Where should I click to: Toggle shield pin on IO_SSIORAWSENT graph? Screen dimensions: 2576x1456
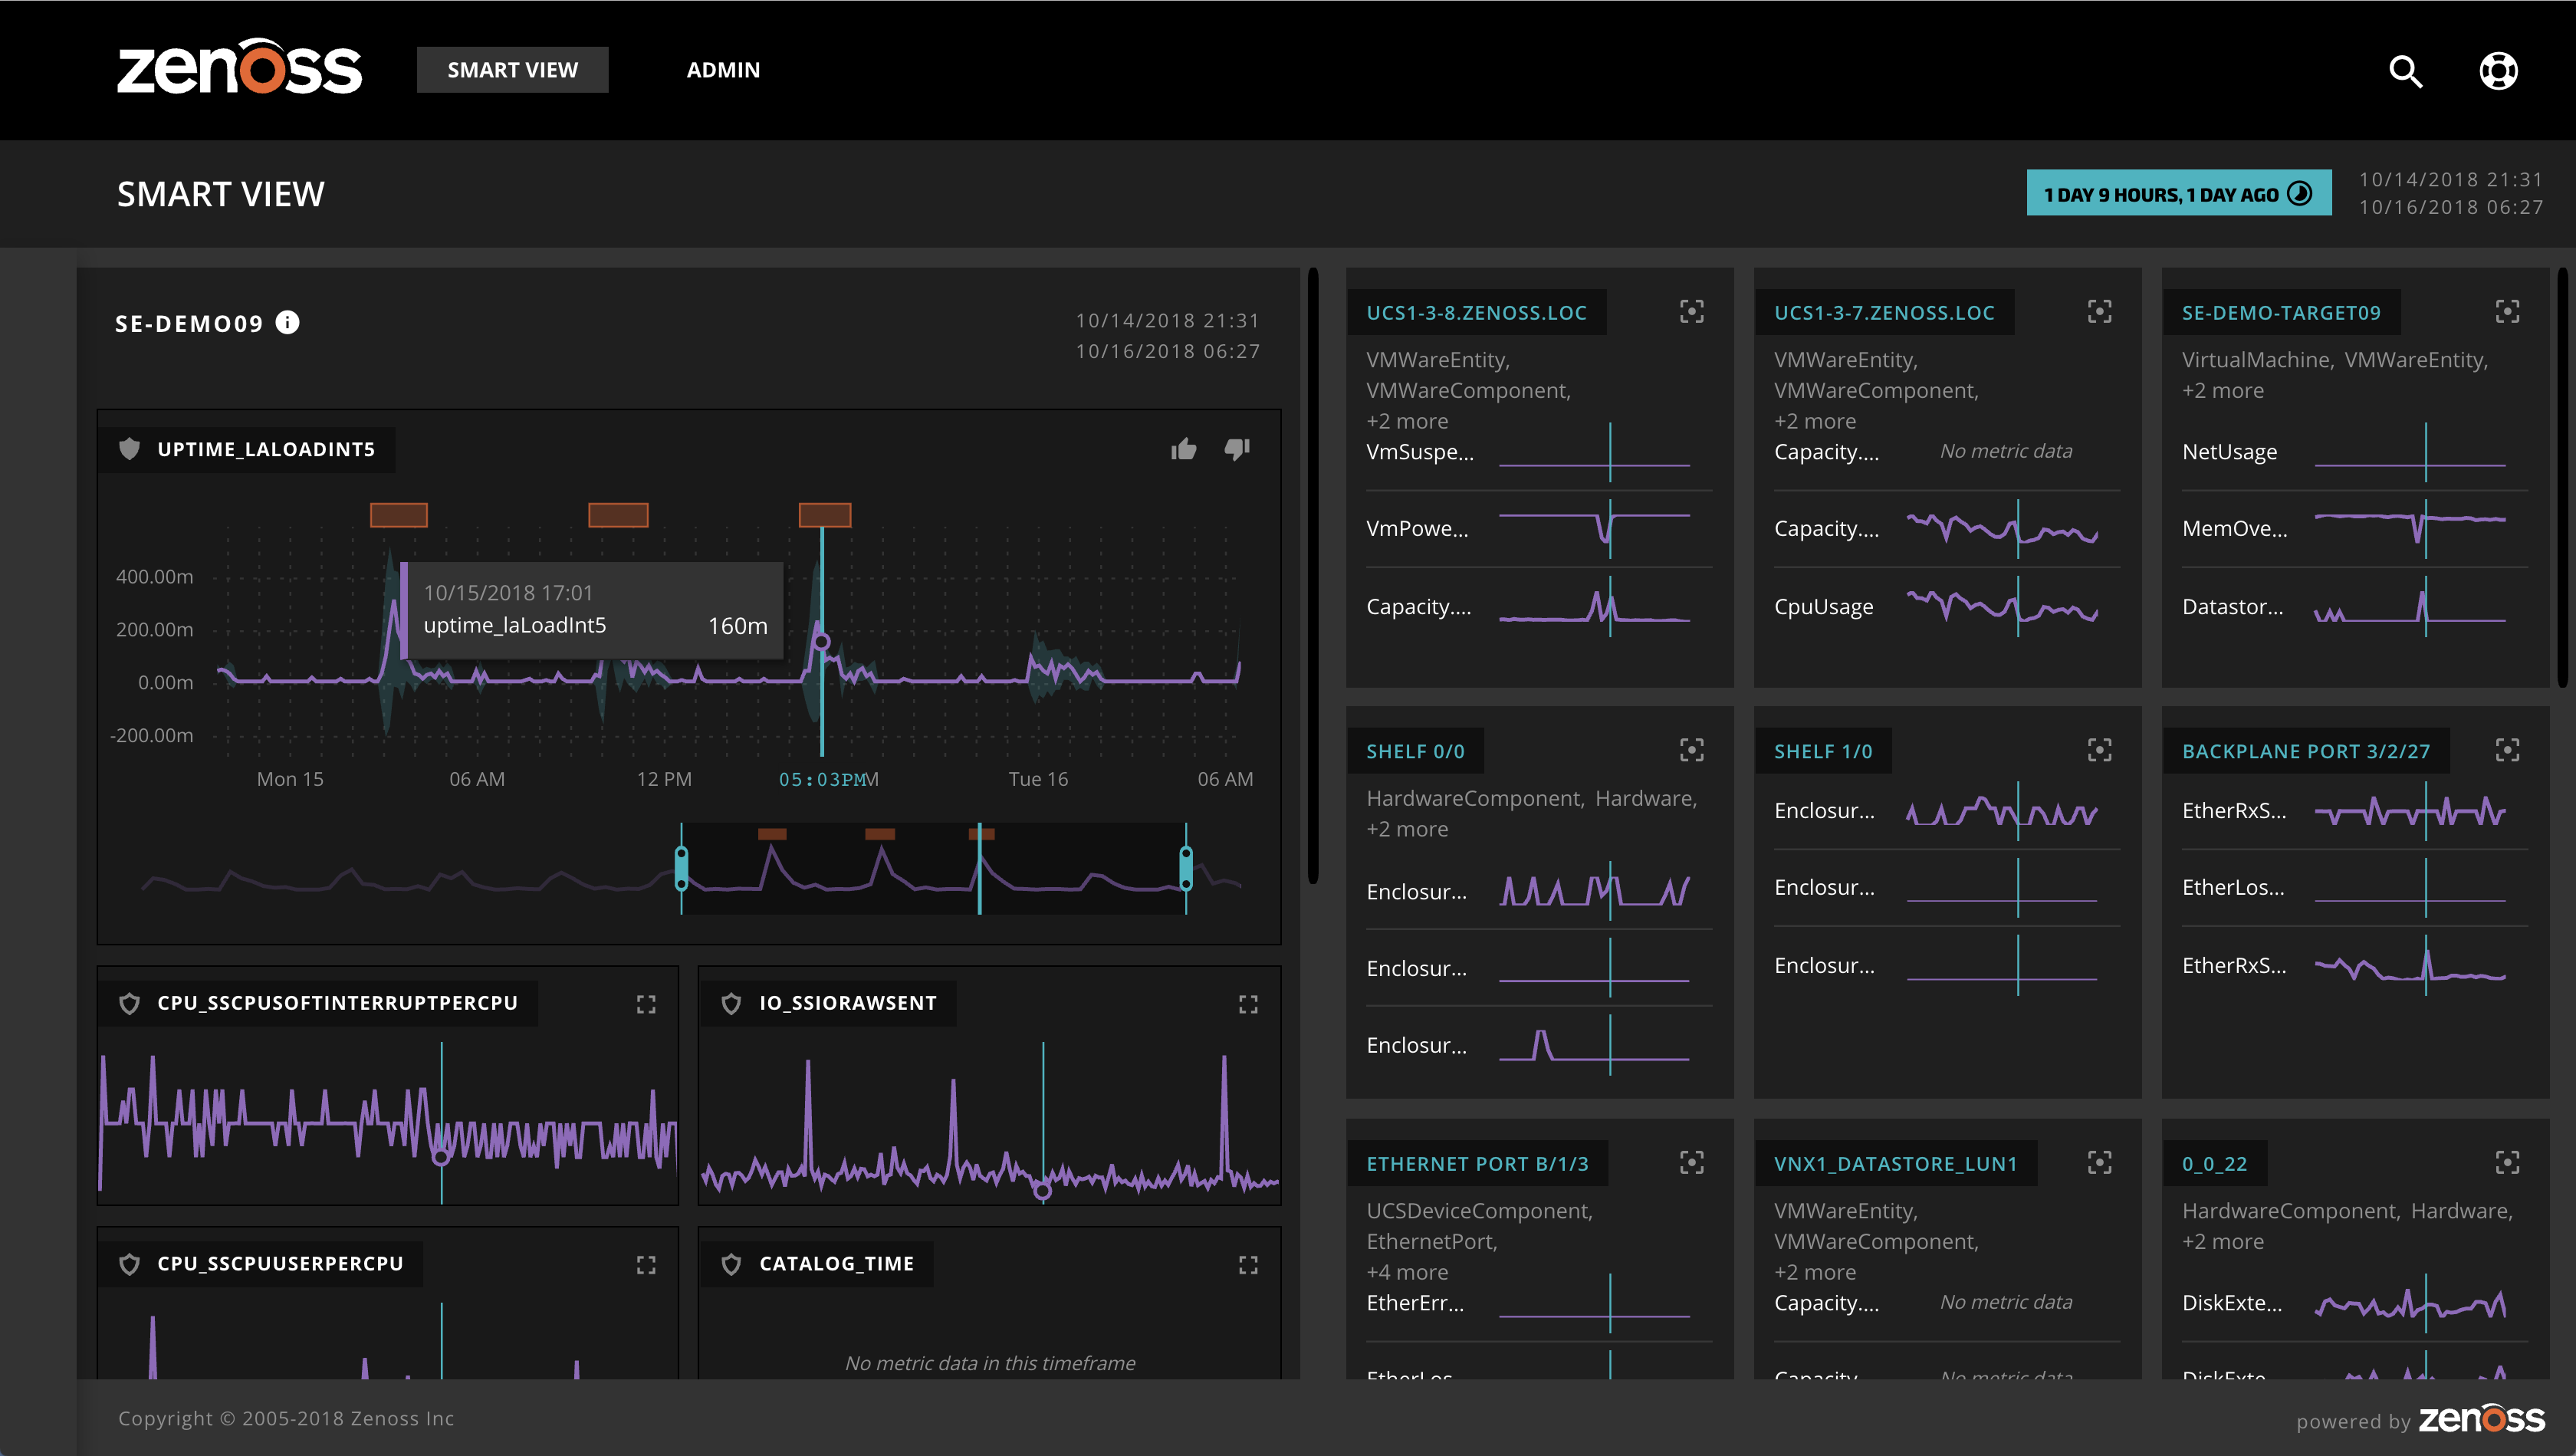pos(731,1003)
